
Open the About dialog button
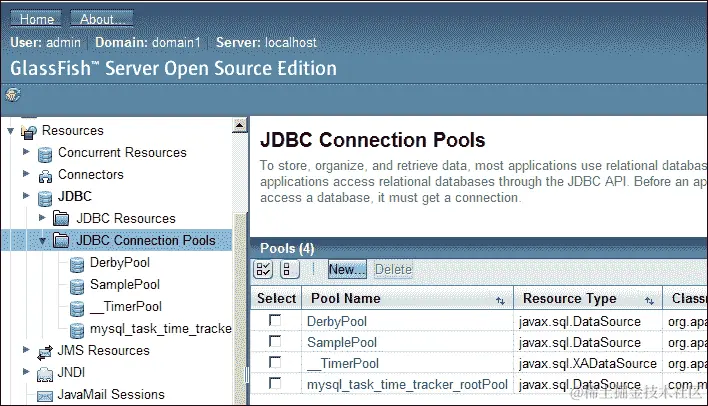[102, 19]
